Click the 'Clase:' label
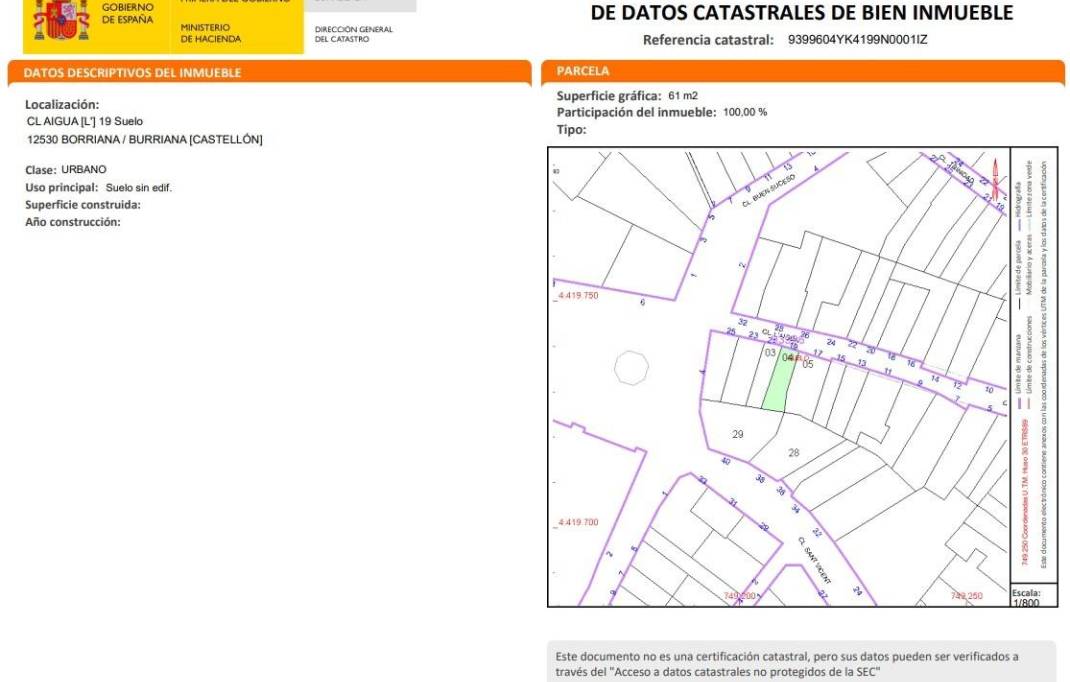Viewport: 1070px width, 682px height. click(x=41, y=170)
